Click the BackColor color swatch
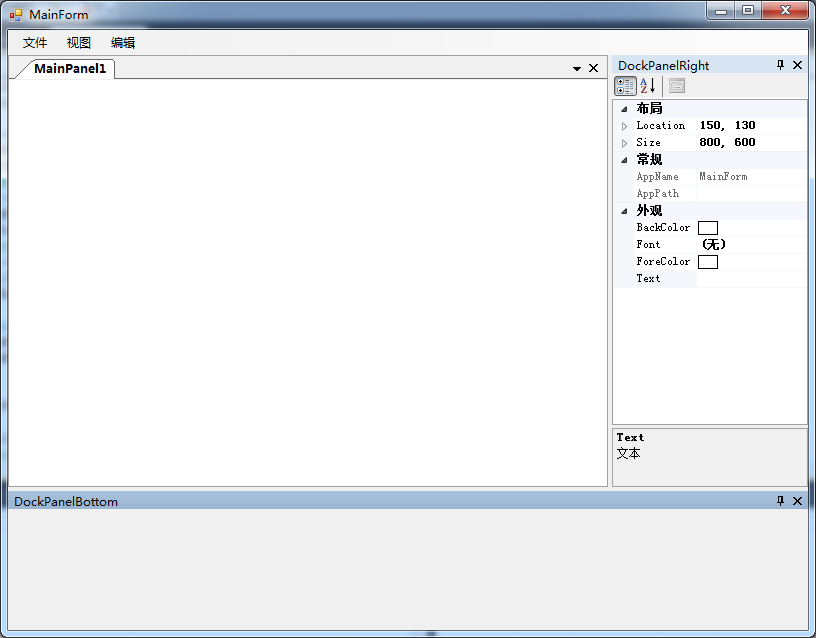The width and height of the screenshot is (816, 638). pos(708,227)
